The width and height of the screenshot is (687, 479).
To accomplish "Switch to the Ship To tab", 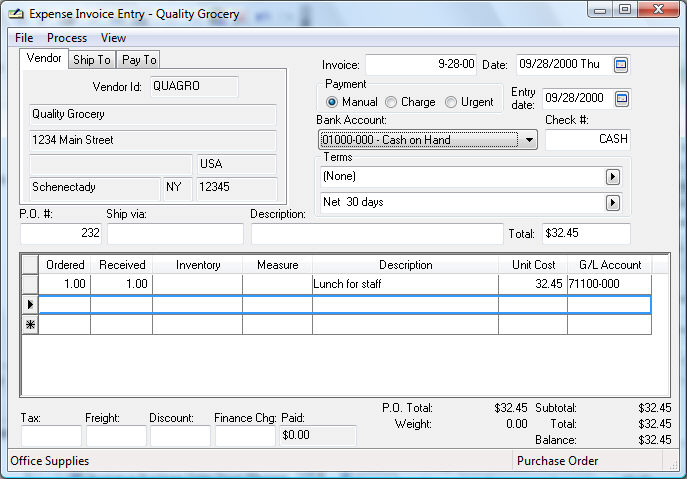I will [x=92, y=60].
